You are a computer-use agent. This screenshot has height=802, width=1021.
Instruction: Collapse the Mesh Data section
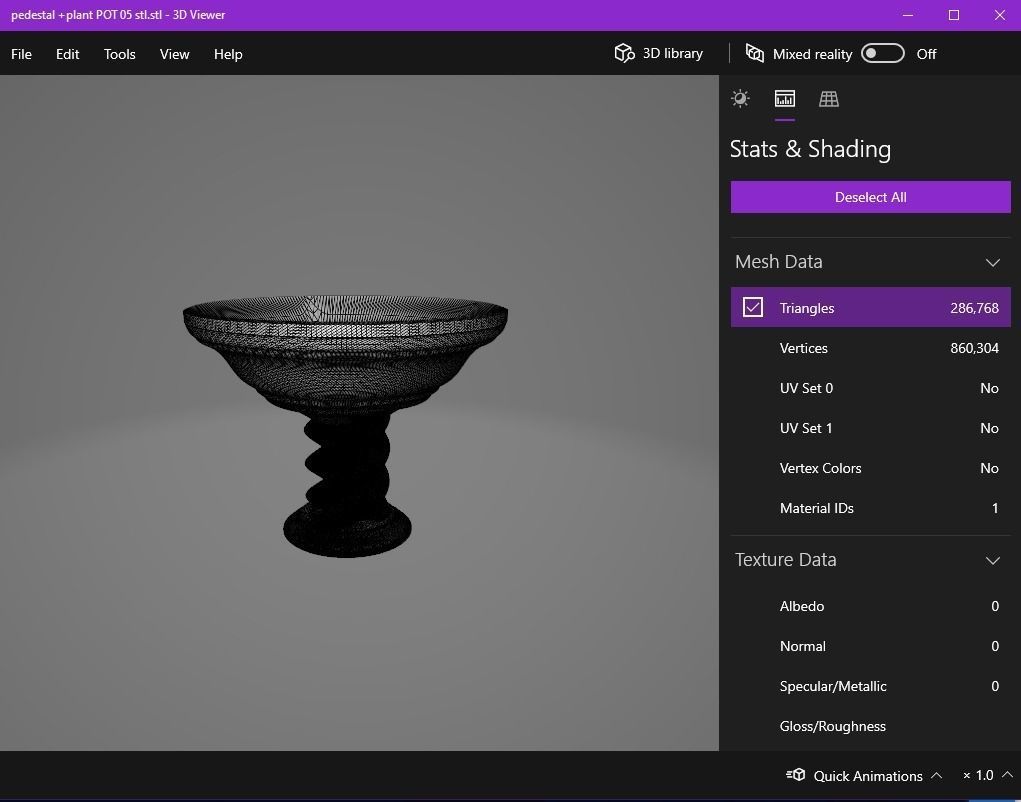pyautogui.click(x=992, y=263)
